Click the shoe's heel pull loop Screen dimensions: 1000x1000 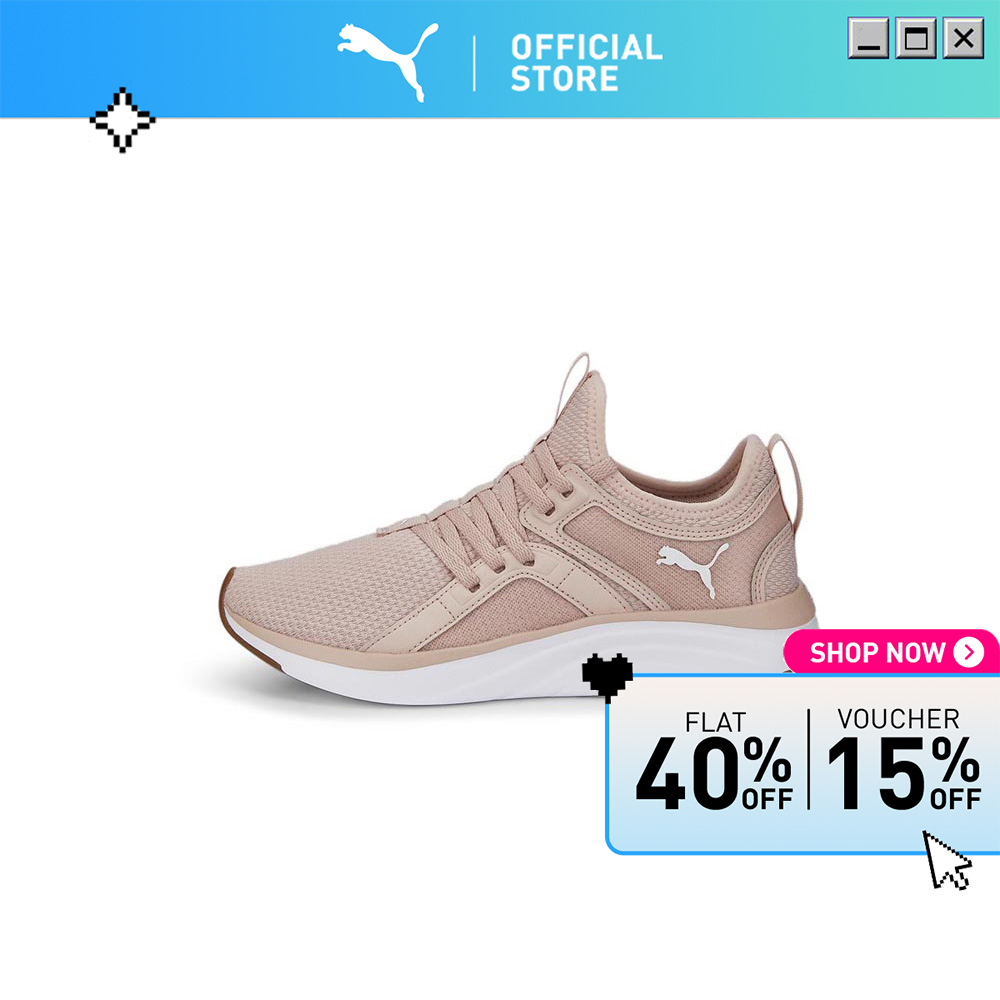786,475
